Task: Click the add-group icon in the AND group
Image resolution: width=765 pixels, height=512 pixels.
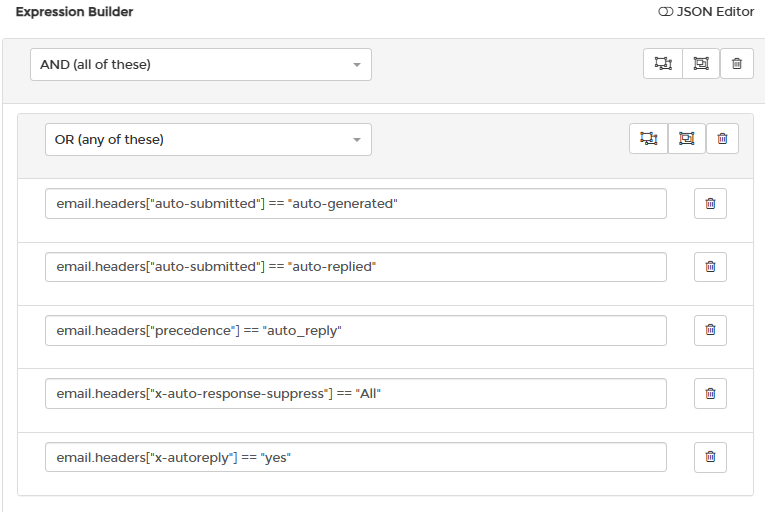Action: [701, 63]
